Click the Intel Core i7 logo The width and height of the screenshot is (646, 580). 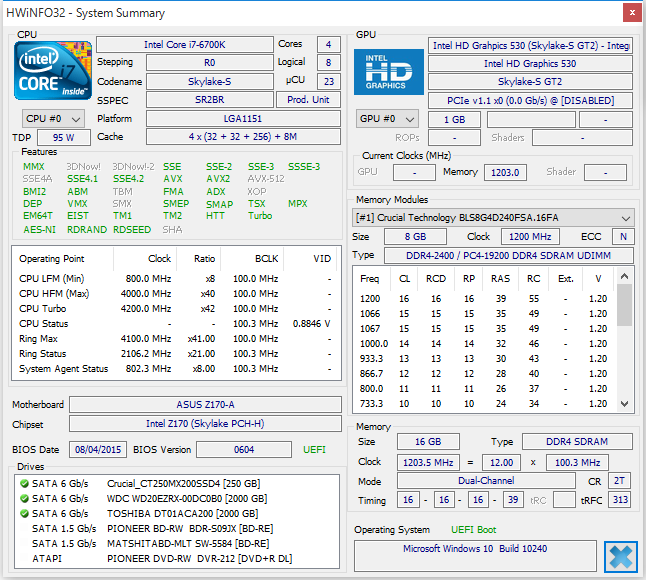pos(53,70)
